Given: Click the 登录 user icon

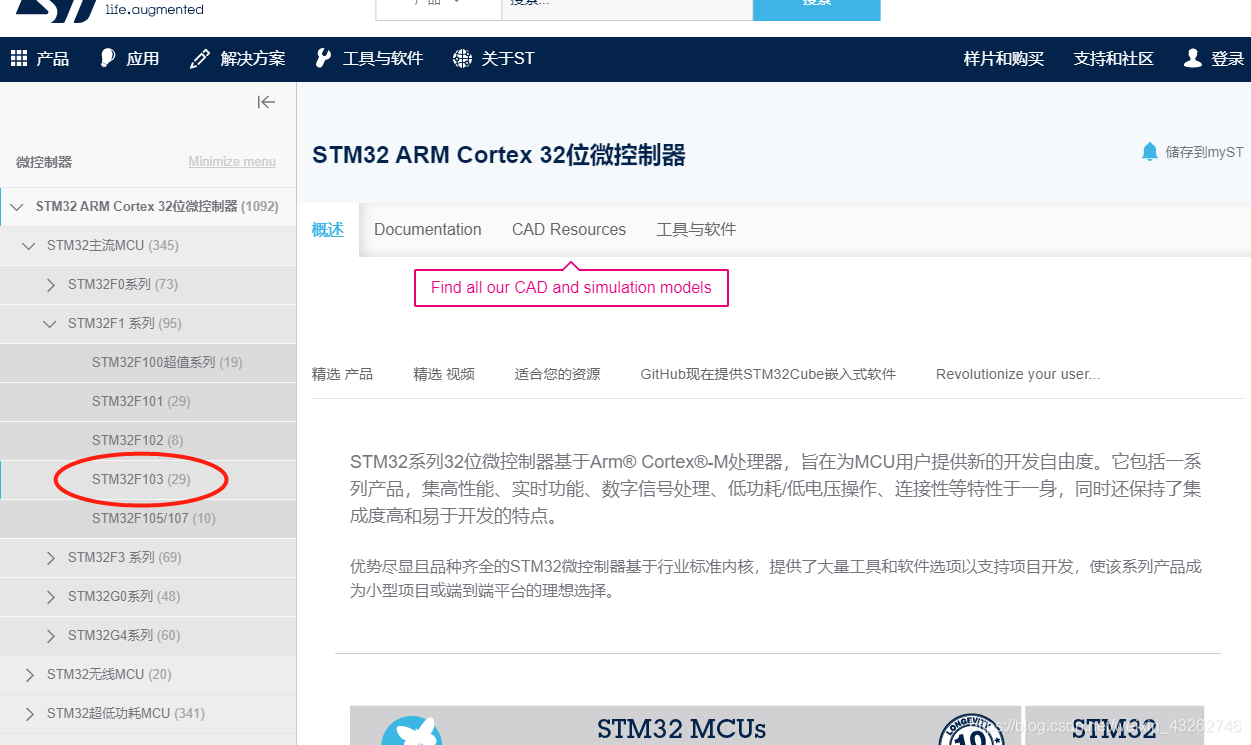Looking at the screenshot, I should [1192, 59].
